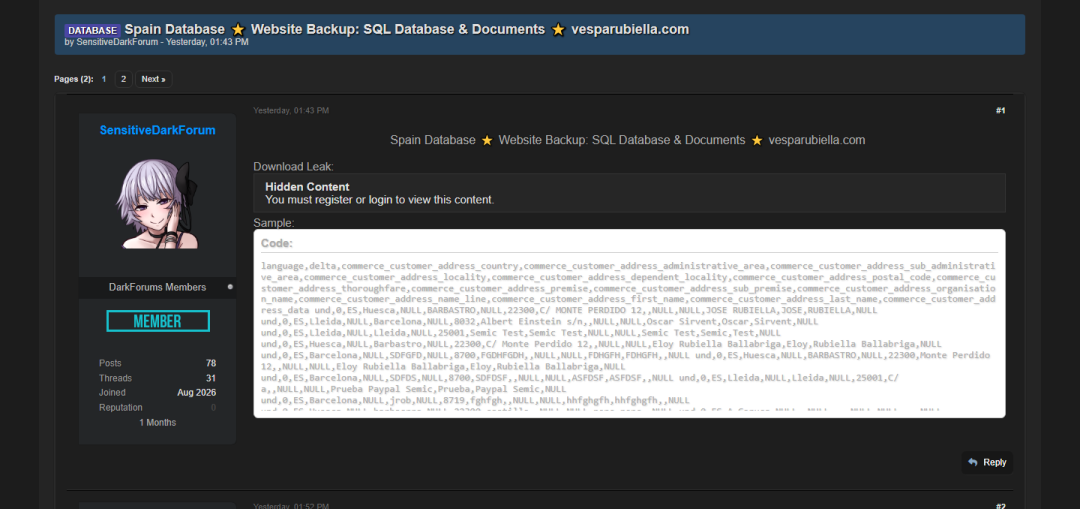Open the post #2 permalink
The height and width of the screenshot is (509, 1080).
(1001, 506)
